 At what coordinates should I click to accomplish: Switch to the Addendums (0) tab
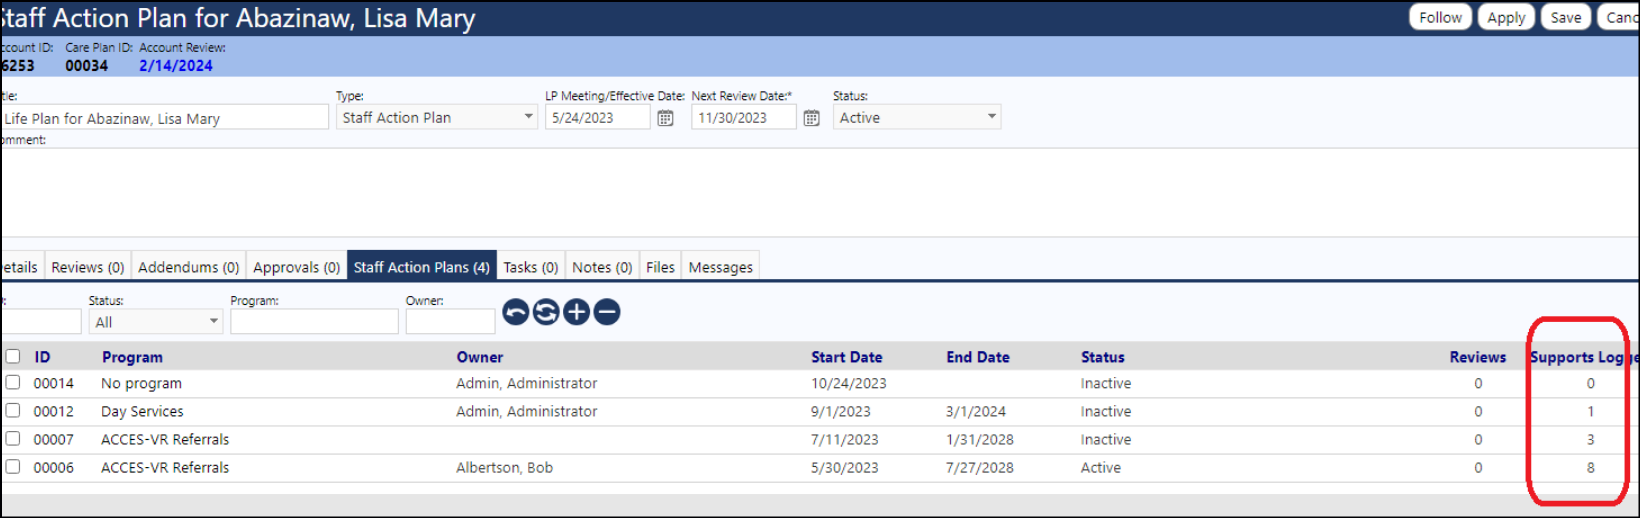189,267
